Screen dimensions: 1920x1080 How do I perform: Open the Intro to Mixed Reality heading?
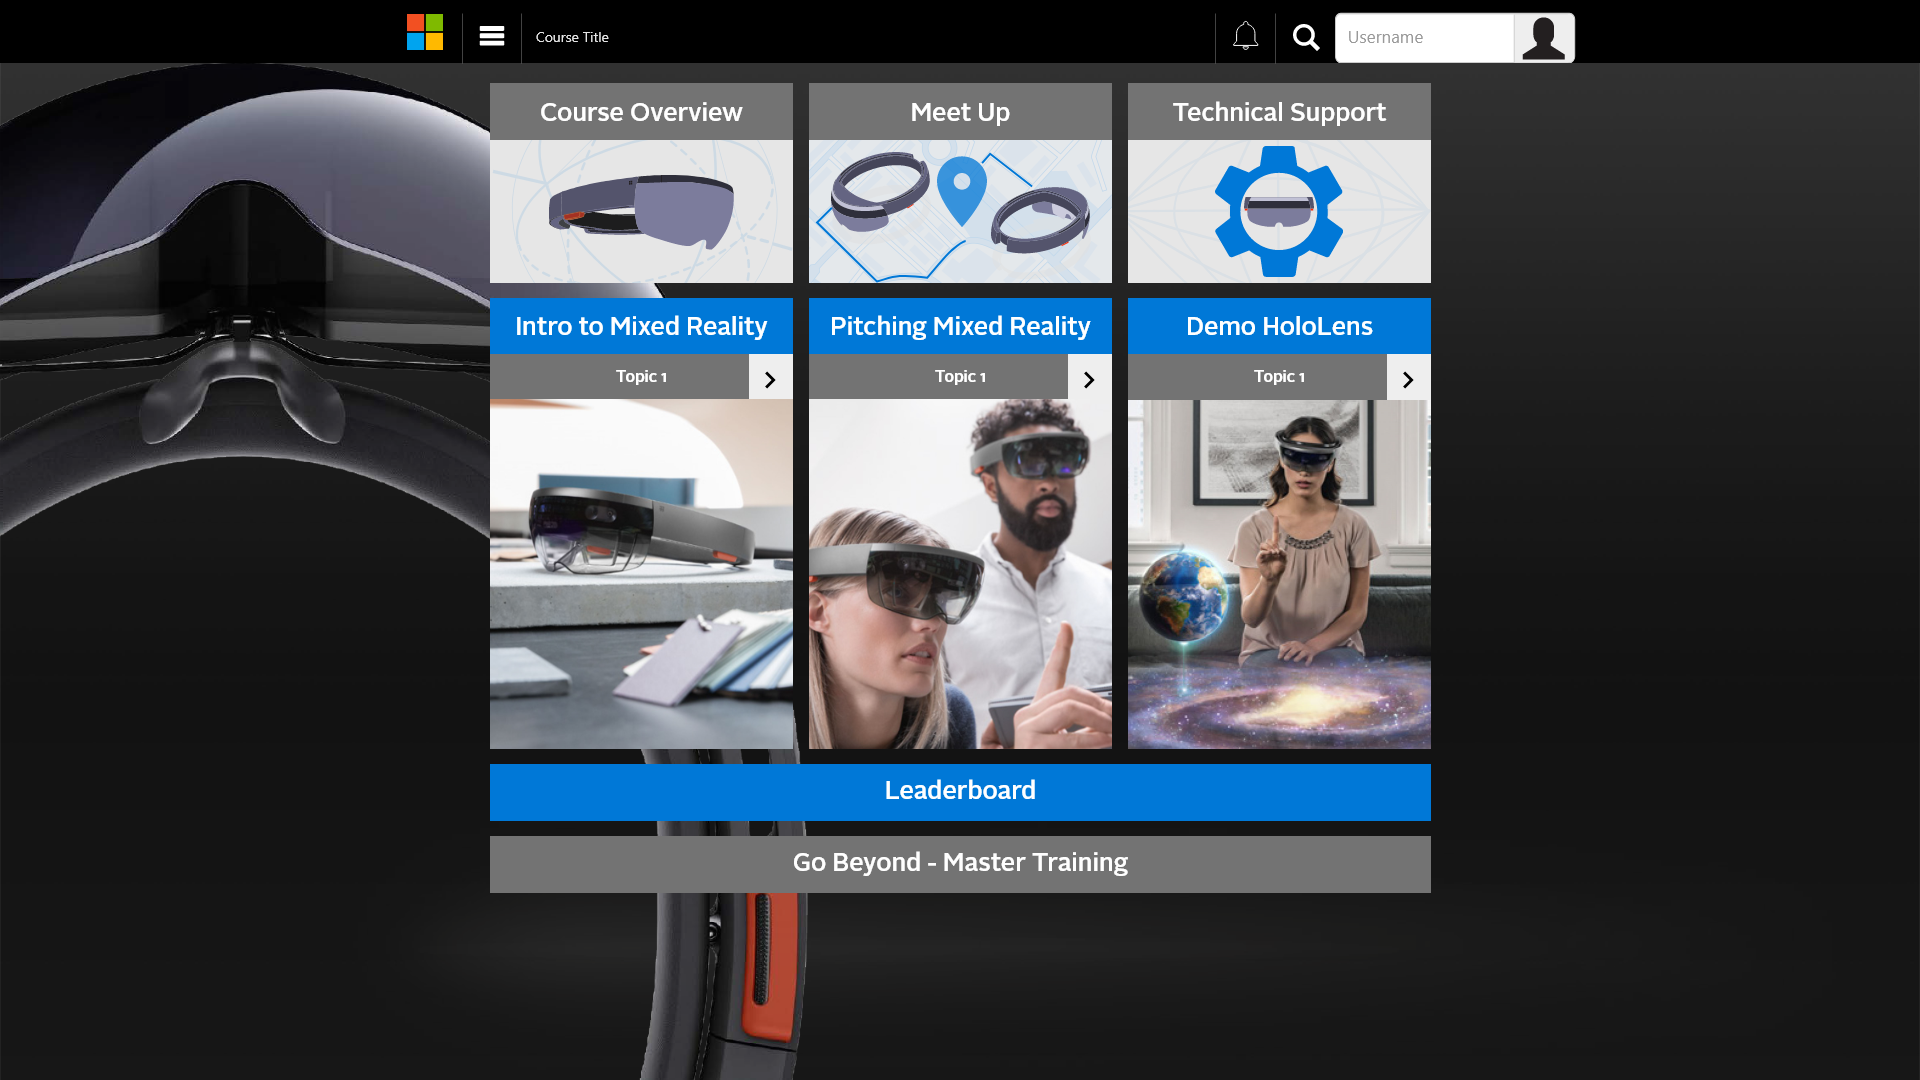click(x=641, y=326)
